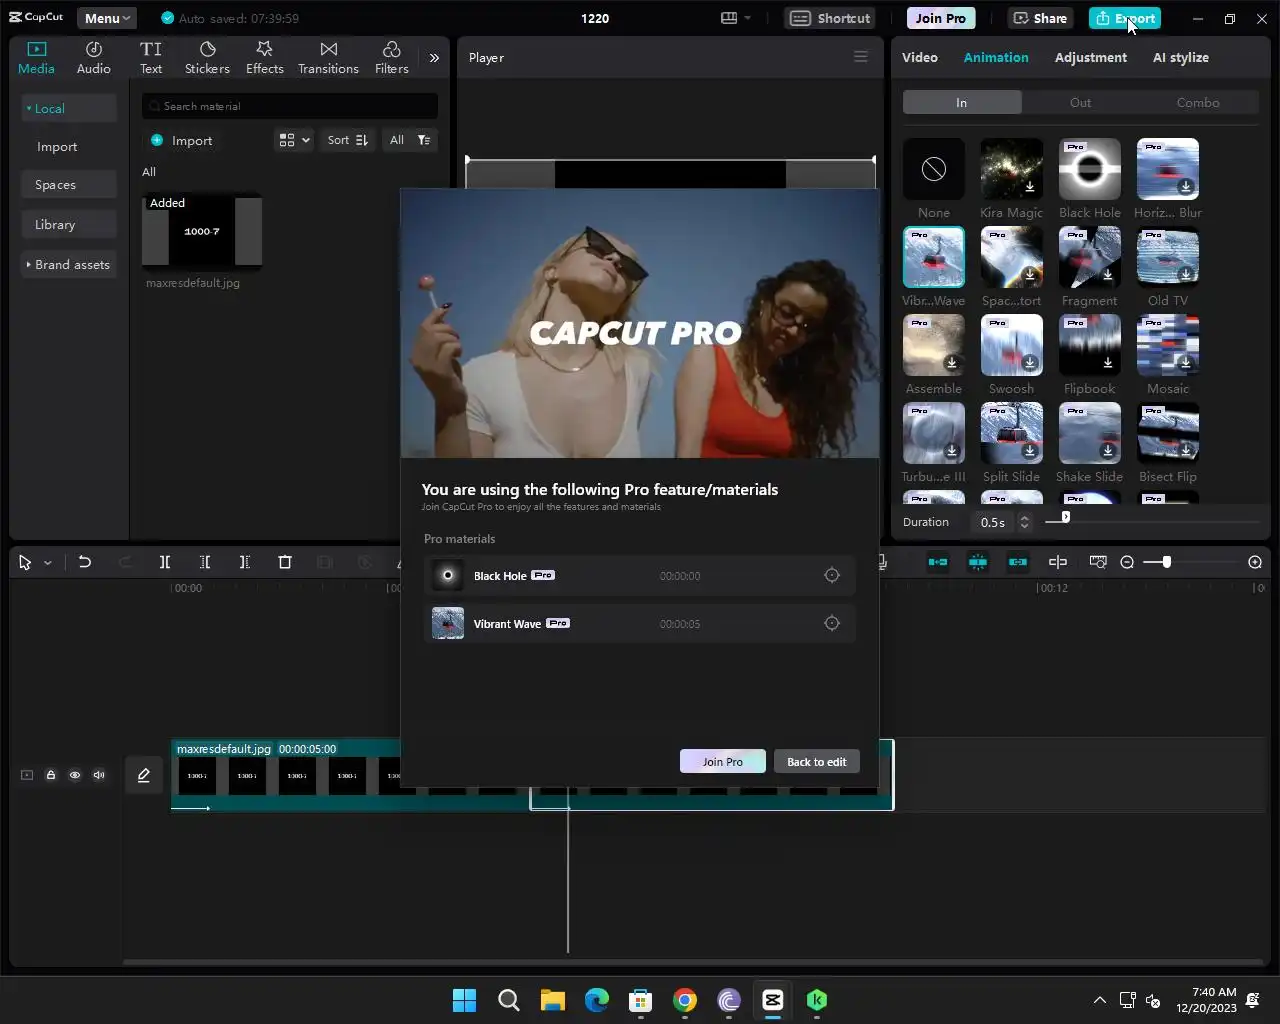Switch to the AI stylize tab
1280x1024 pixels.
point(1181,57)
